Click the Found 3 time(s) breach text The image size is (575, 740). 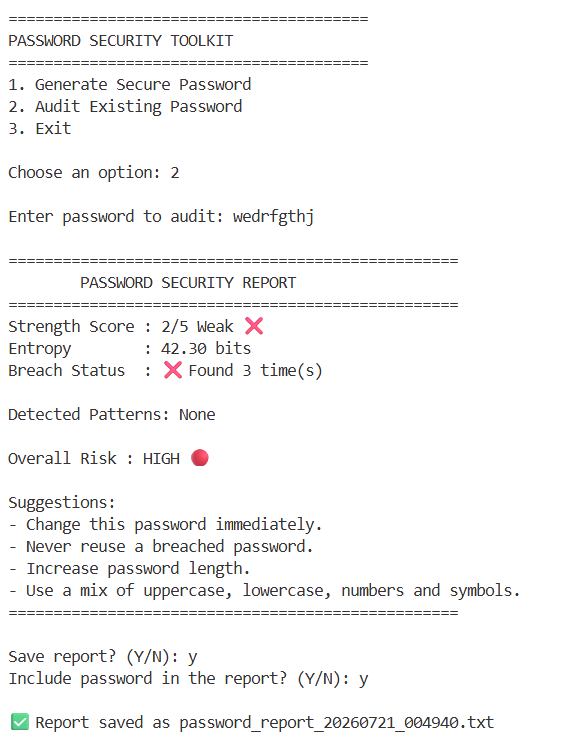click(x=255, y=370)
